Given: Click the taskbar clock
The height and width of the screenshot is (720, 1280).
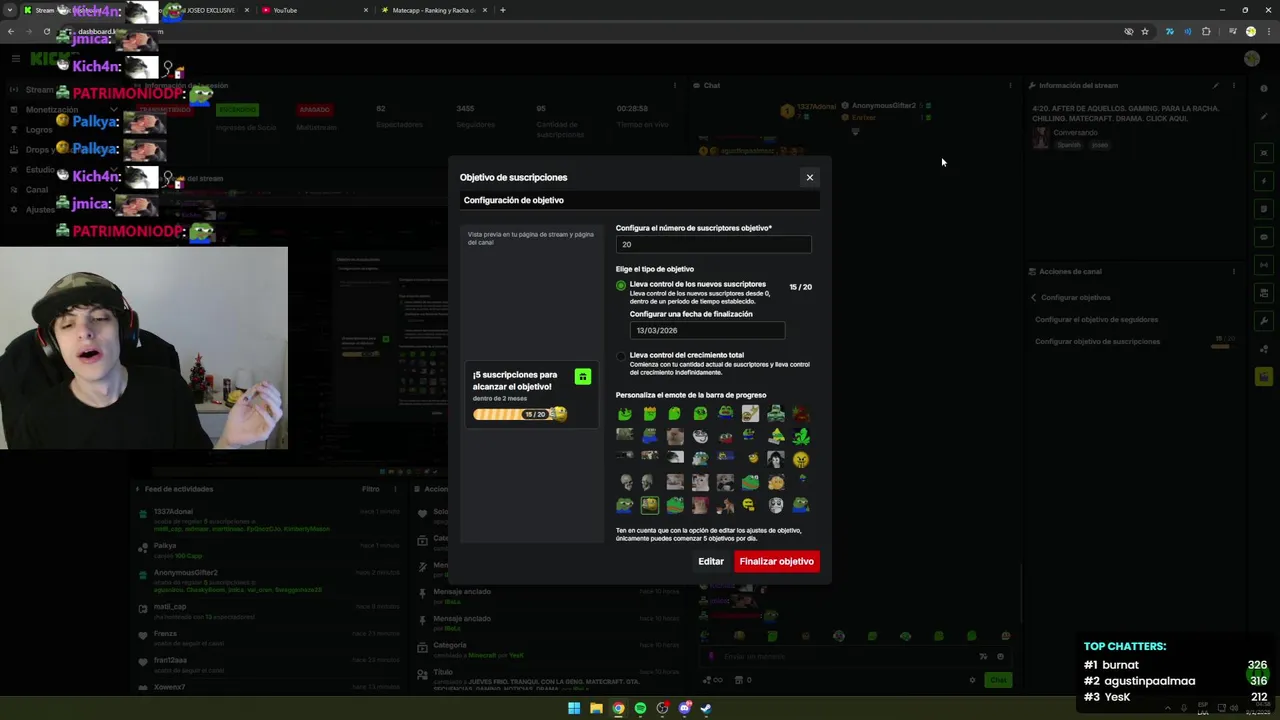Looking at the screenshot, I should click(1256, 708).
